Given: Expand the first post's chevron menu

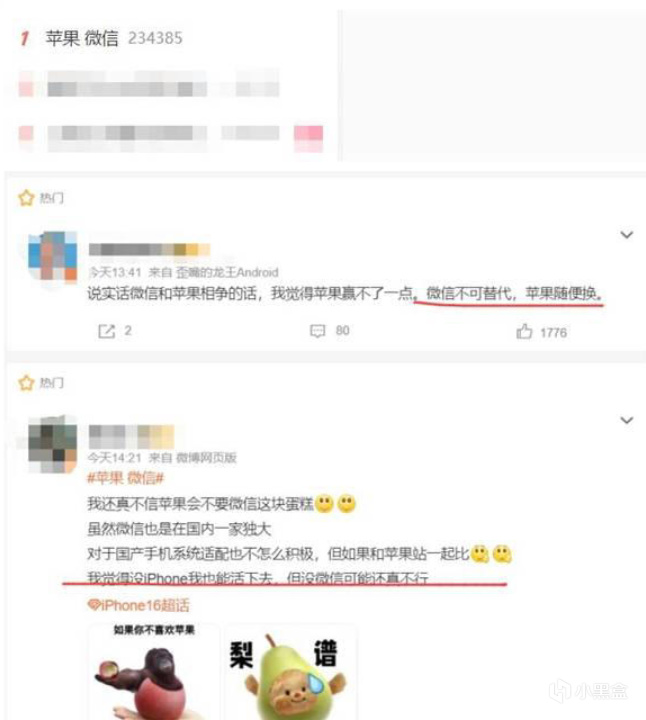Looking at the screenshot, I should coord(627,235).
